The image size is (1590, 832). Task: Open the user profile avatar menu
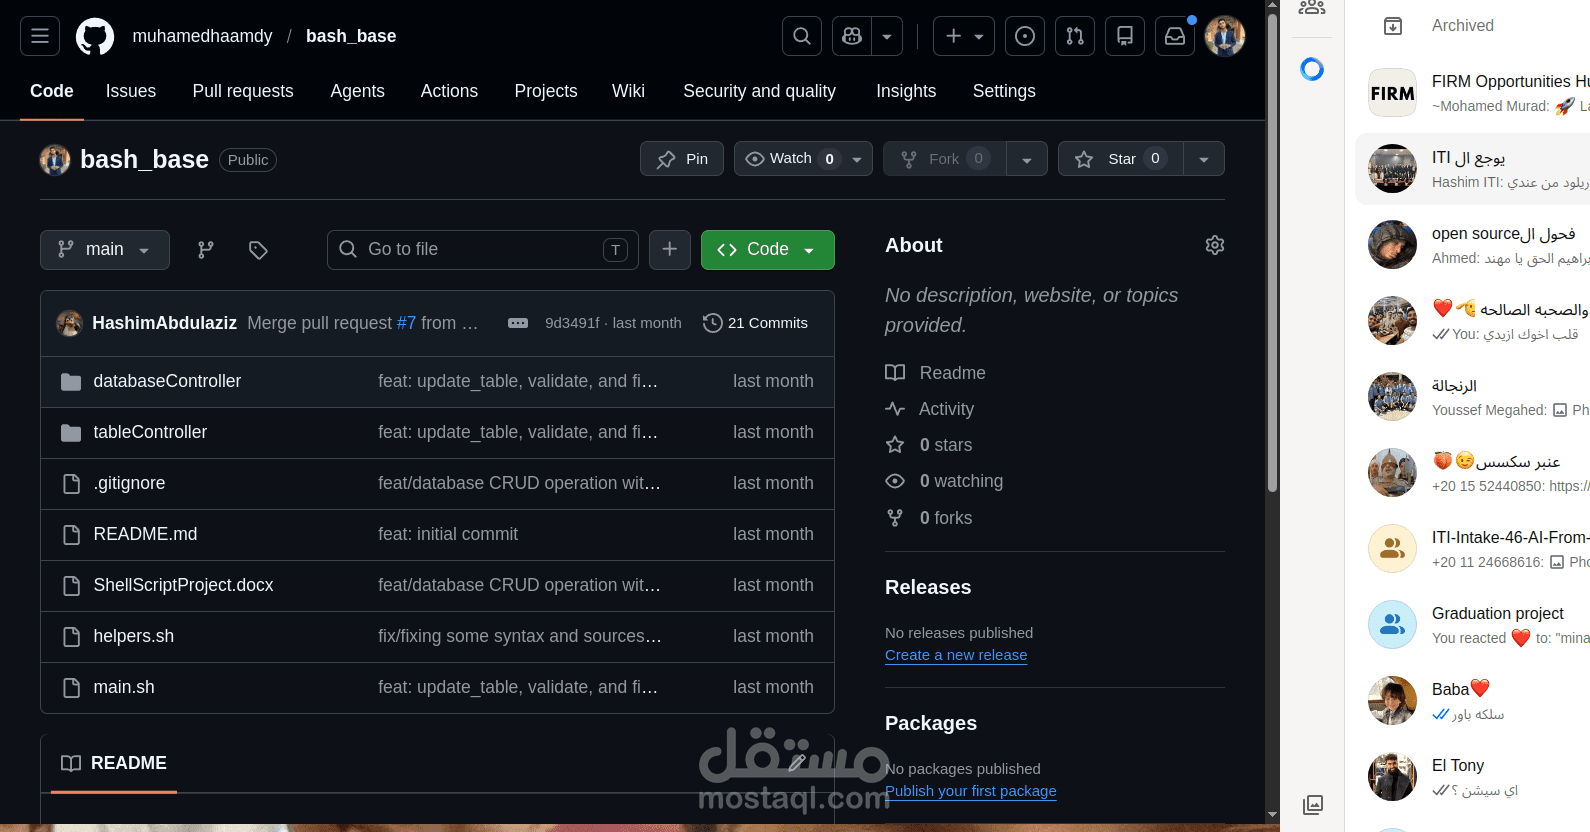(1225, 36)
